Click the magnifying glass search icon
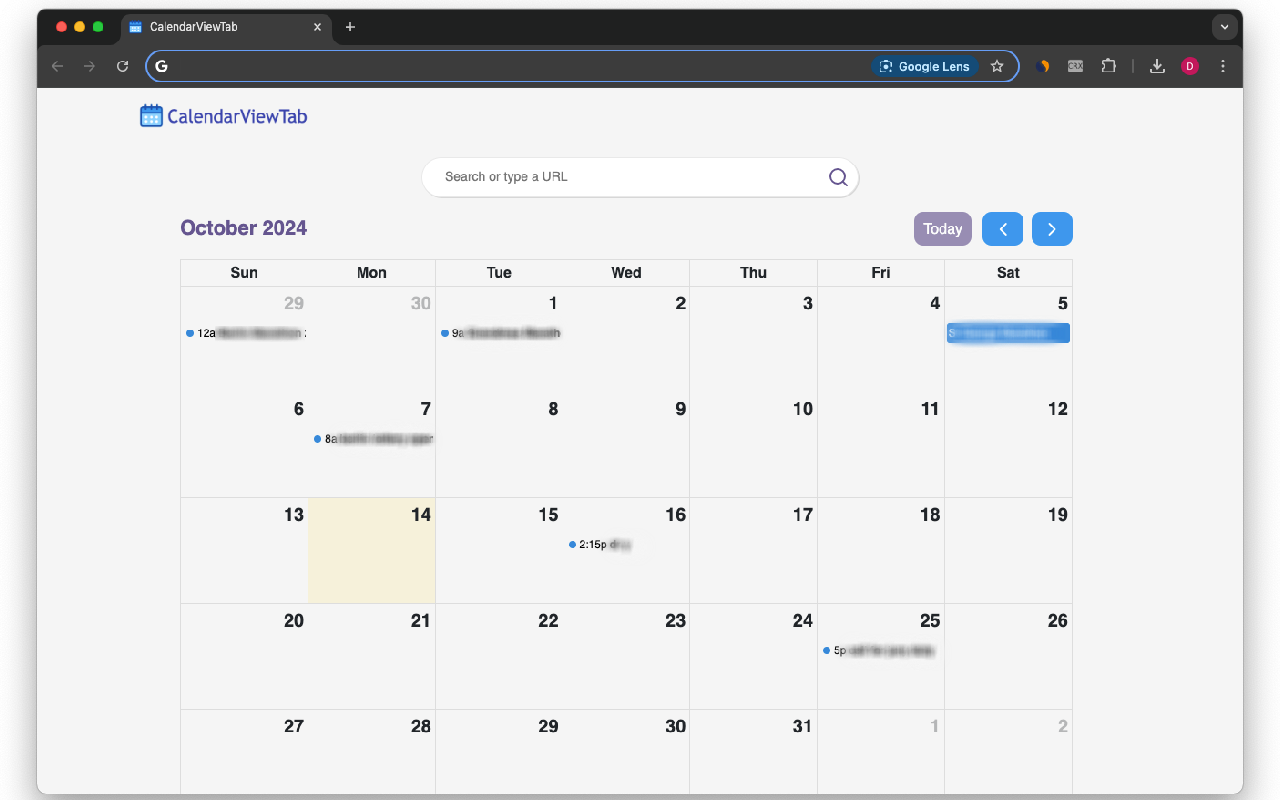 pos(837,177)
